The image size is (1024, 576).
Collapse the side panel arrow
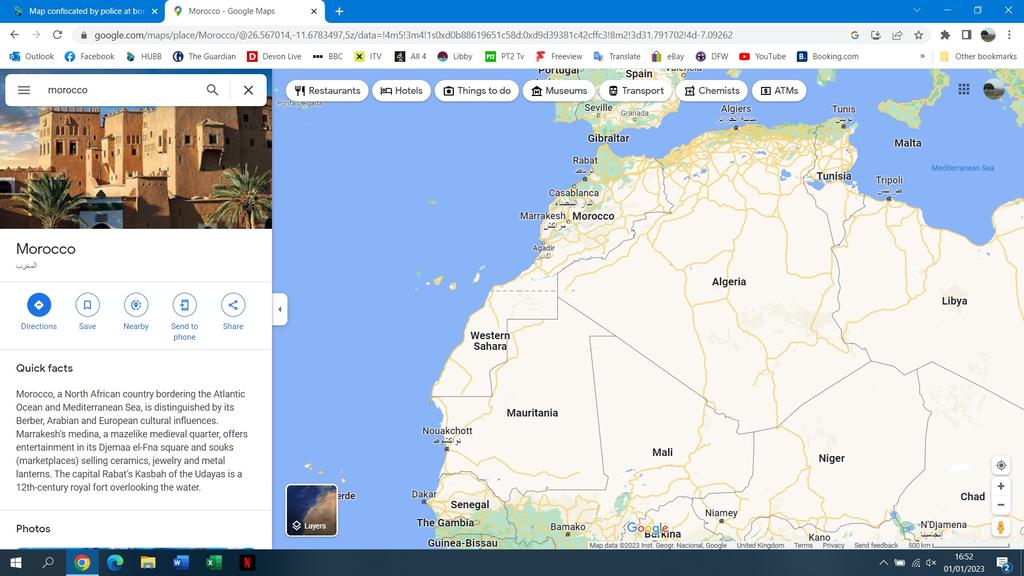point(280,309)
